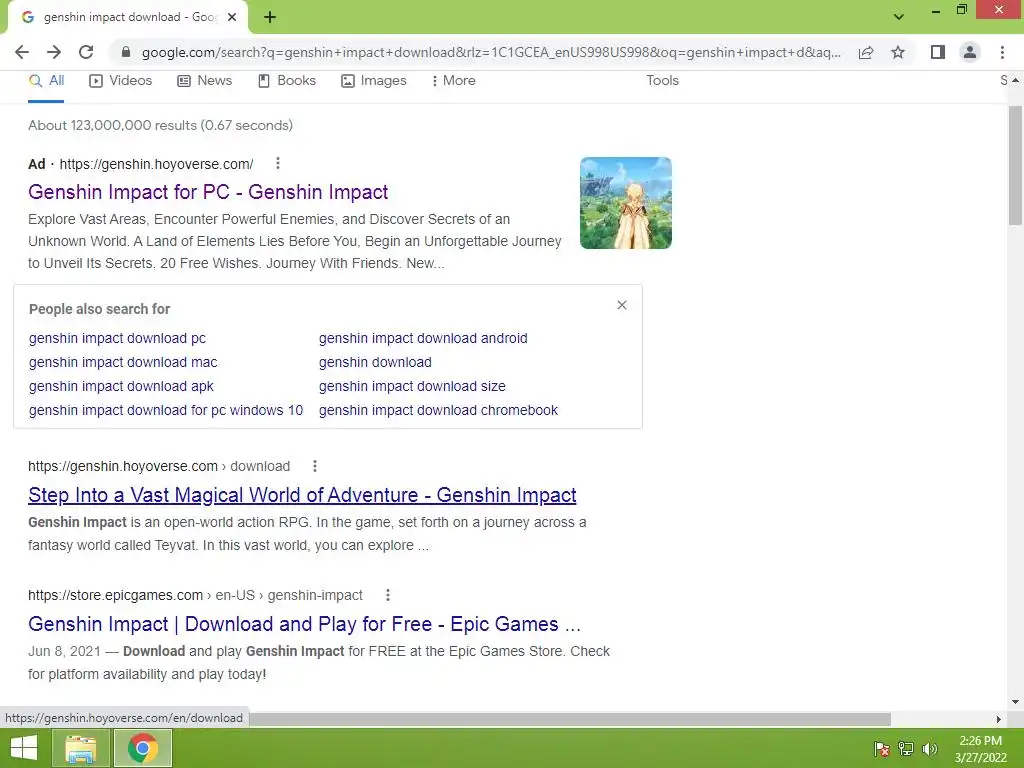The height and width of the screenshot is (768, 1024).
Task: Open the search Tools options
Action: (662, 80)
